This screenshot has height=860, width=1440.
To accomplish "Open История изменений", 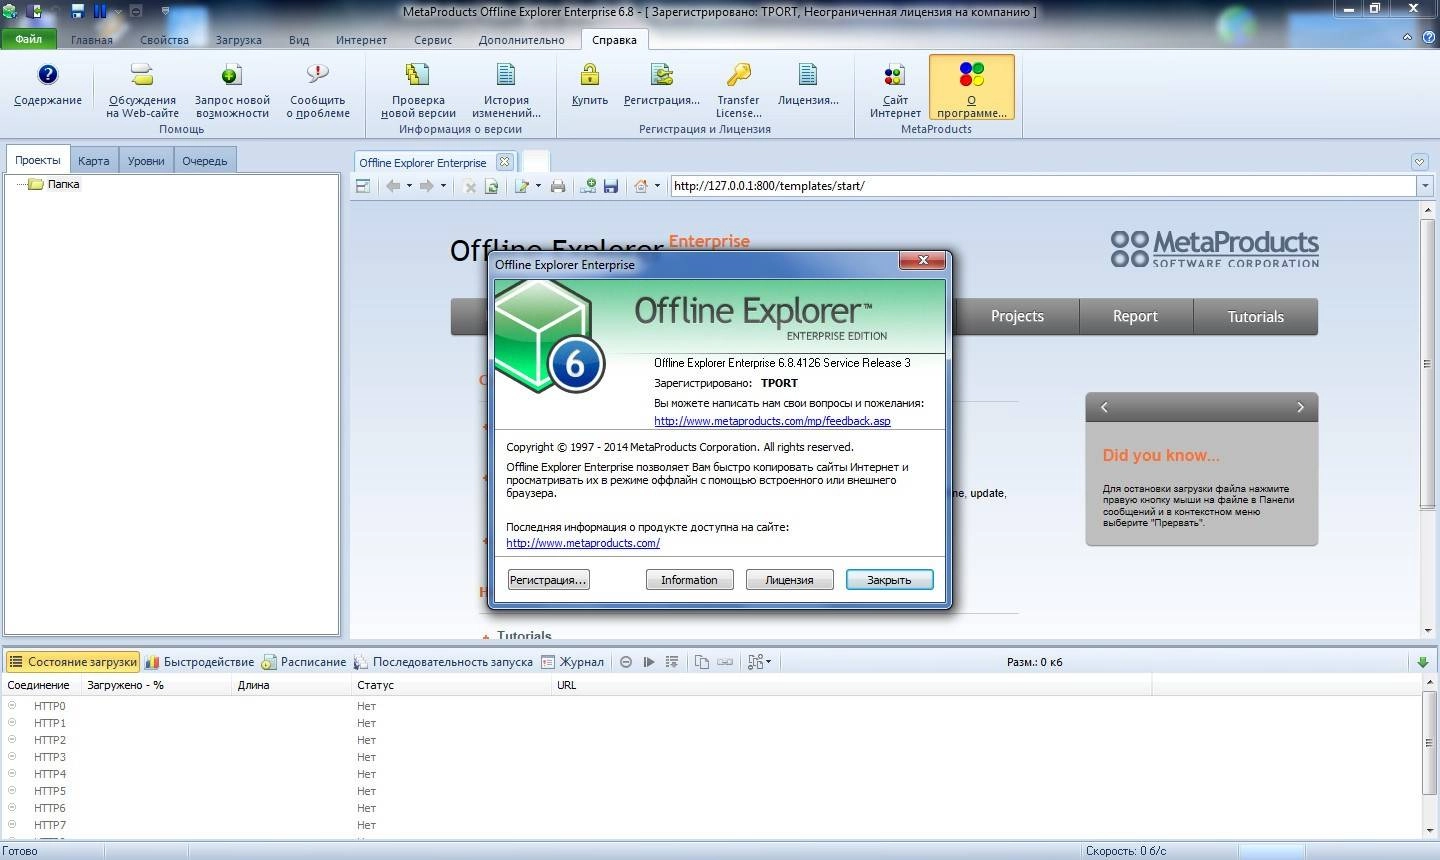I will [506, 89].
